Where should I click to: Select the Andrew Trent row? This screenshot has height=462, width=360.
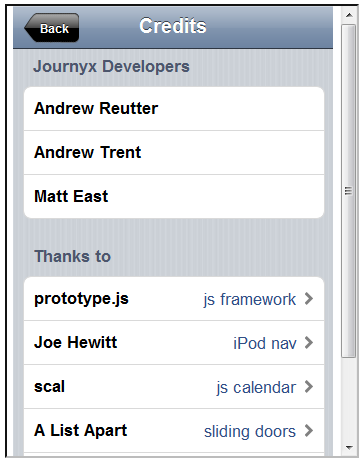point(174,153)
